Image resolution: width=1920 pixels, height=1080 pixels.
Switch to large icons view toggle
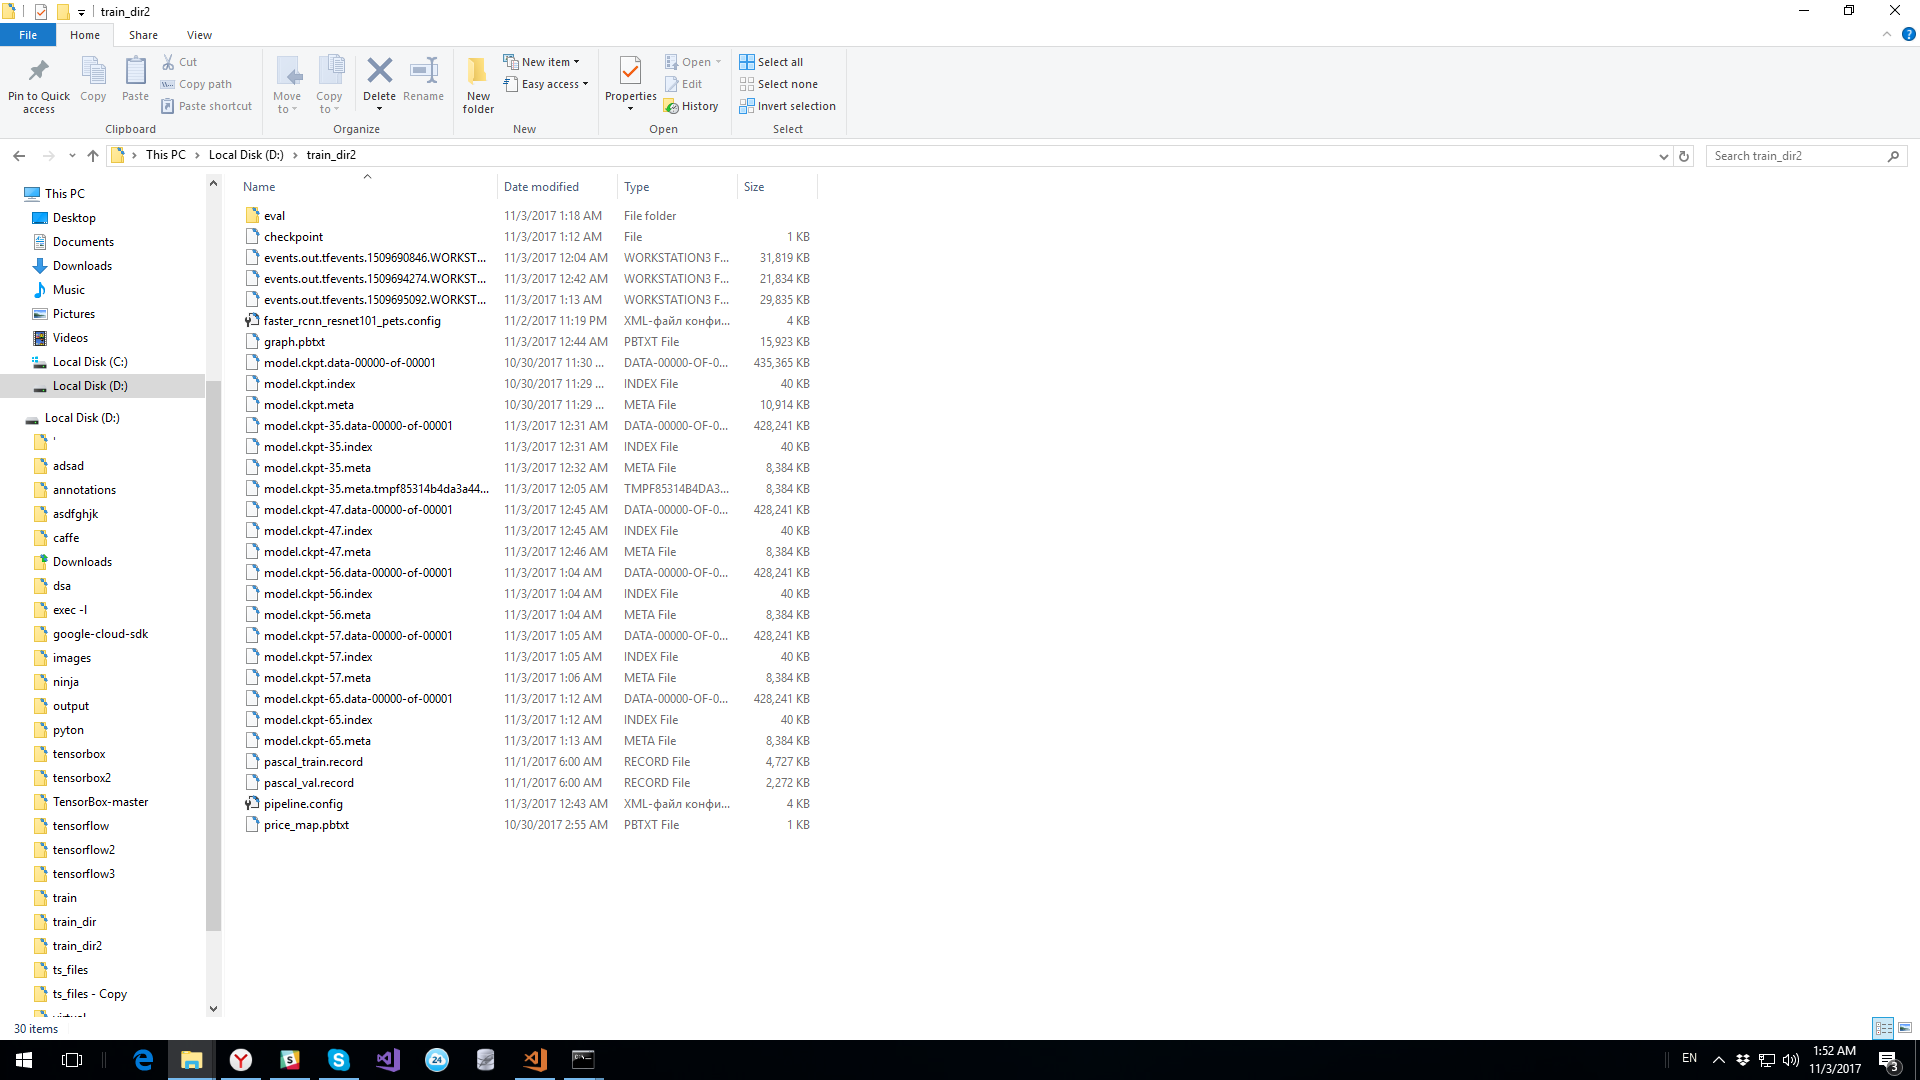coord(1905,1028)
